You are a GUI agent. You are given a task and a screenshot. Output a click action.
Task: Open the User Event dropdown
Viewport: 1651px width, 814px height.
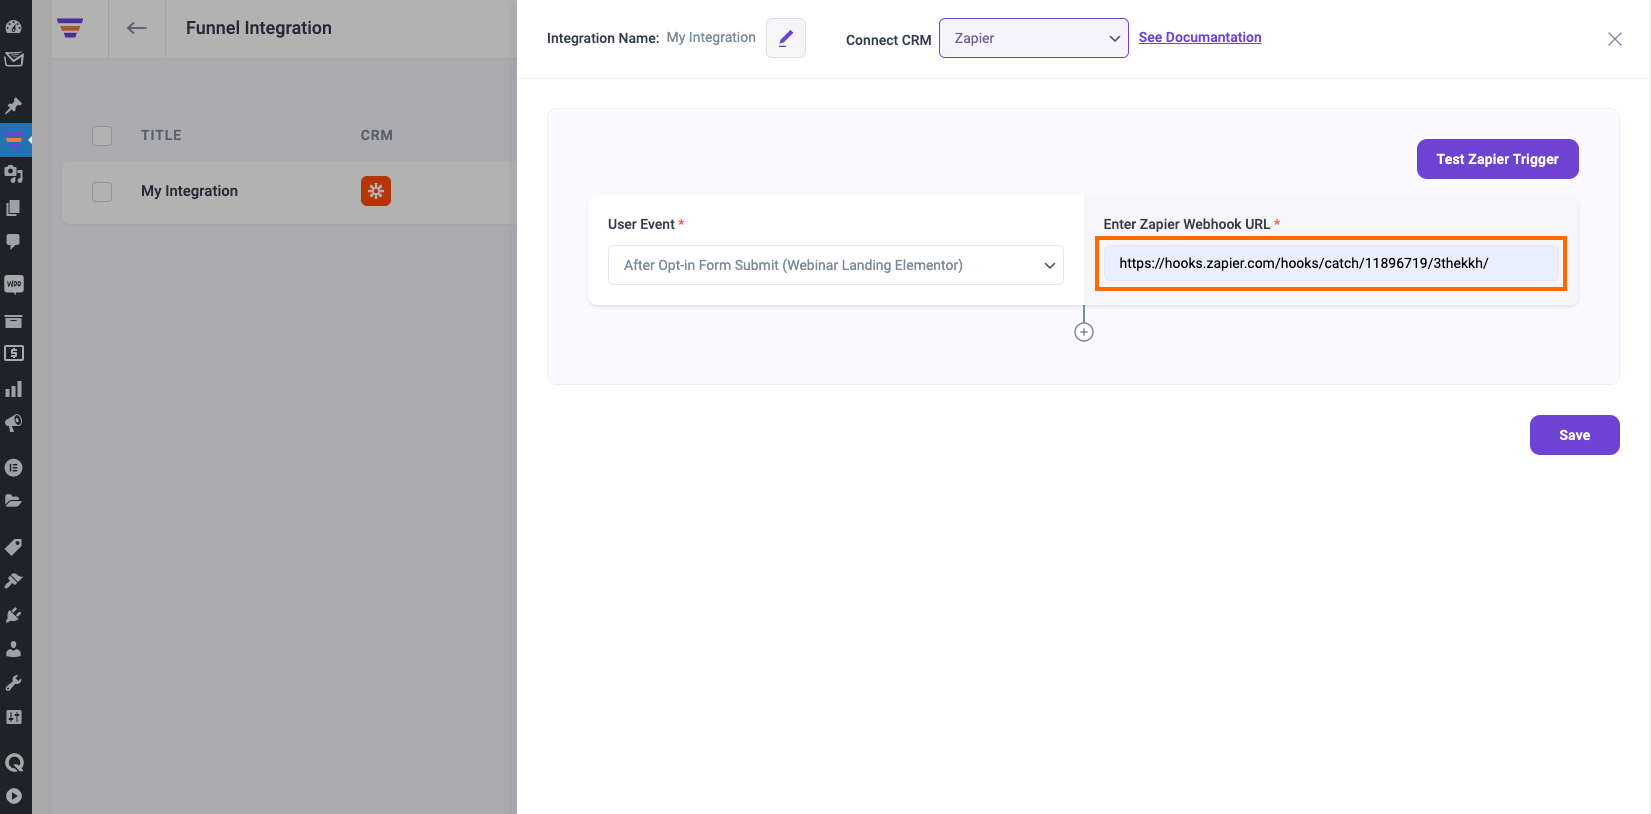click(836, 265)
